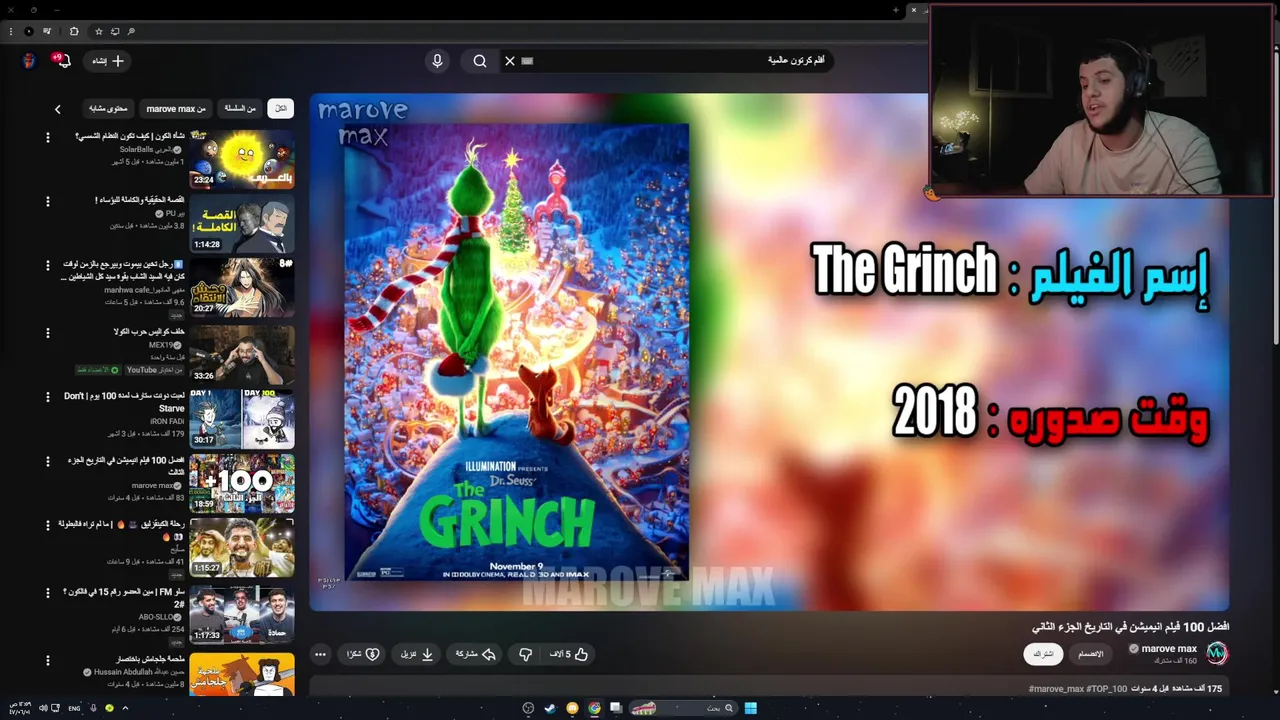The height and width of the screenshot is (720, 1280).
Task: Open the 1:15:27 video thumbnail
Action: point(242,547)
